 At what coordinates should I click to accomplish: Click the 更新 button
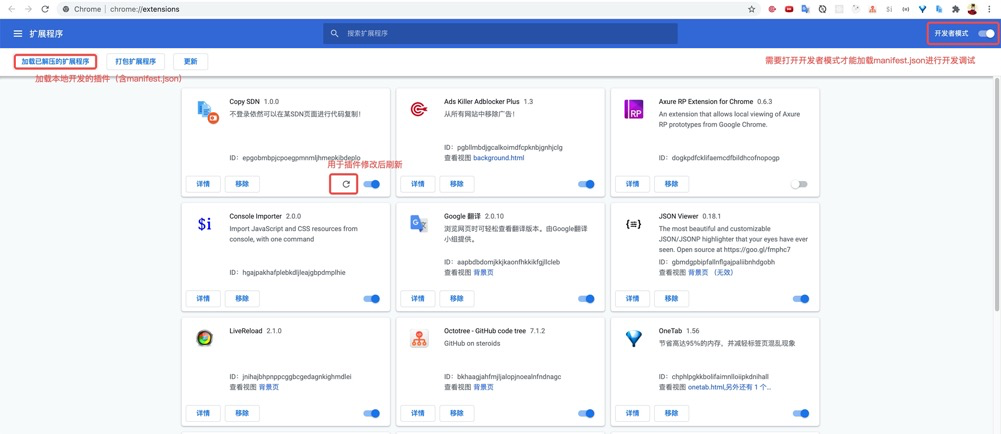click(190, 61)
